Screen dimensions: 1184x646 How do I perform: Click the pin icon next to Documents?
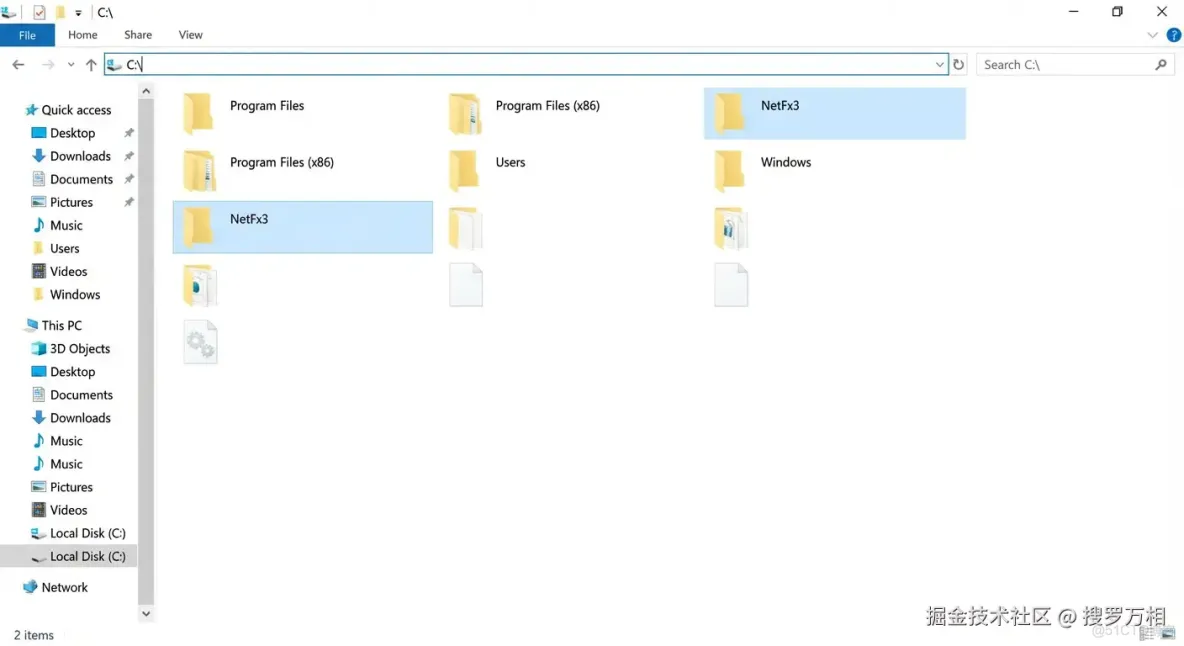[x=128, y=179]
